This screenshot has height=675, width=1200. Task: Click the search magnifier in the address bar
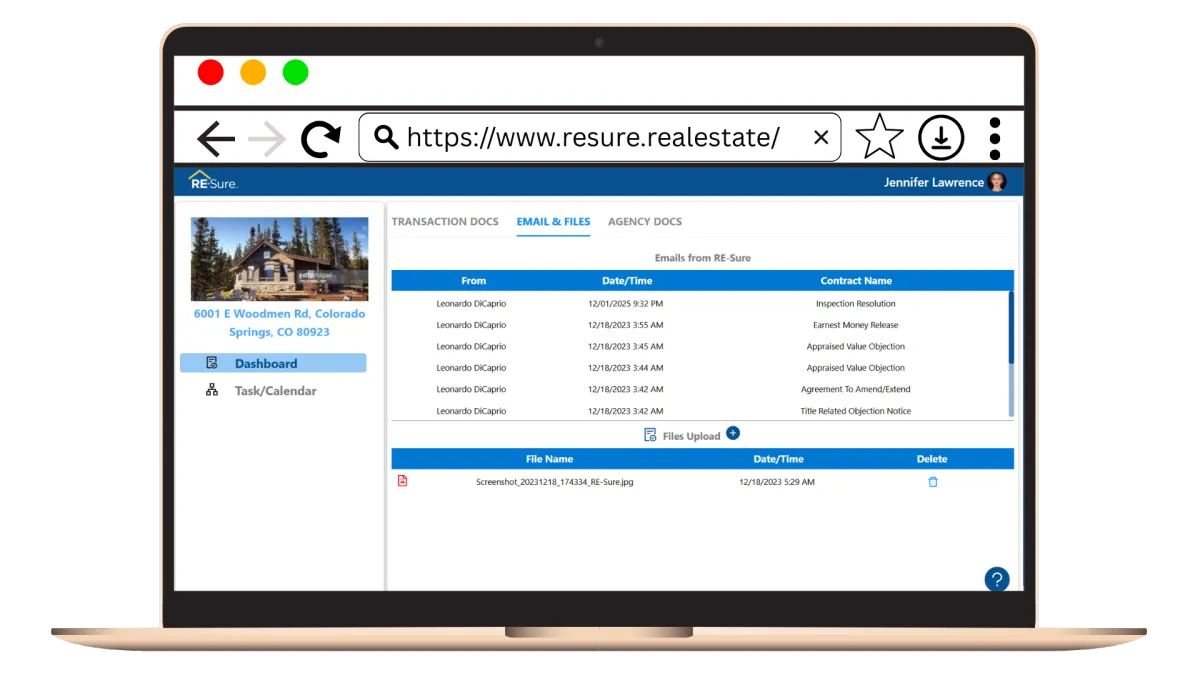pos(386,137)
